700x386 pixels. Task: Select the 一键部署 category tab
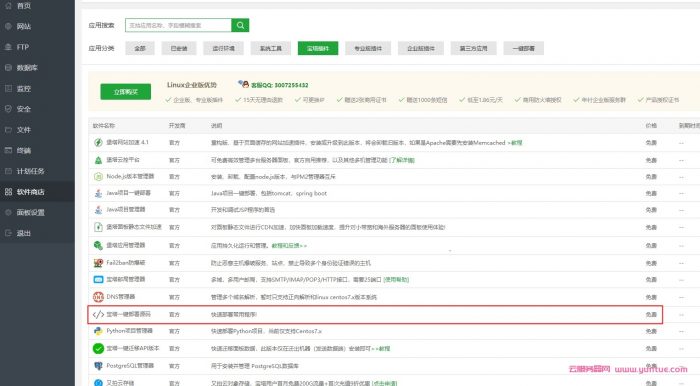[524, 48]
